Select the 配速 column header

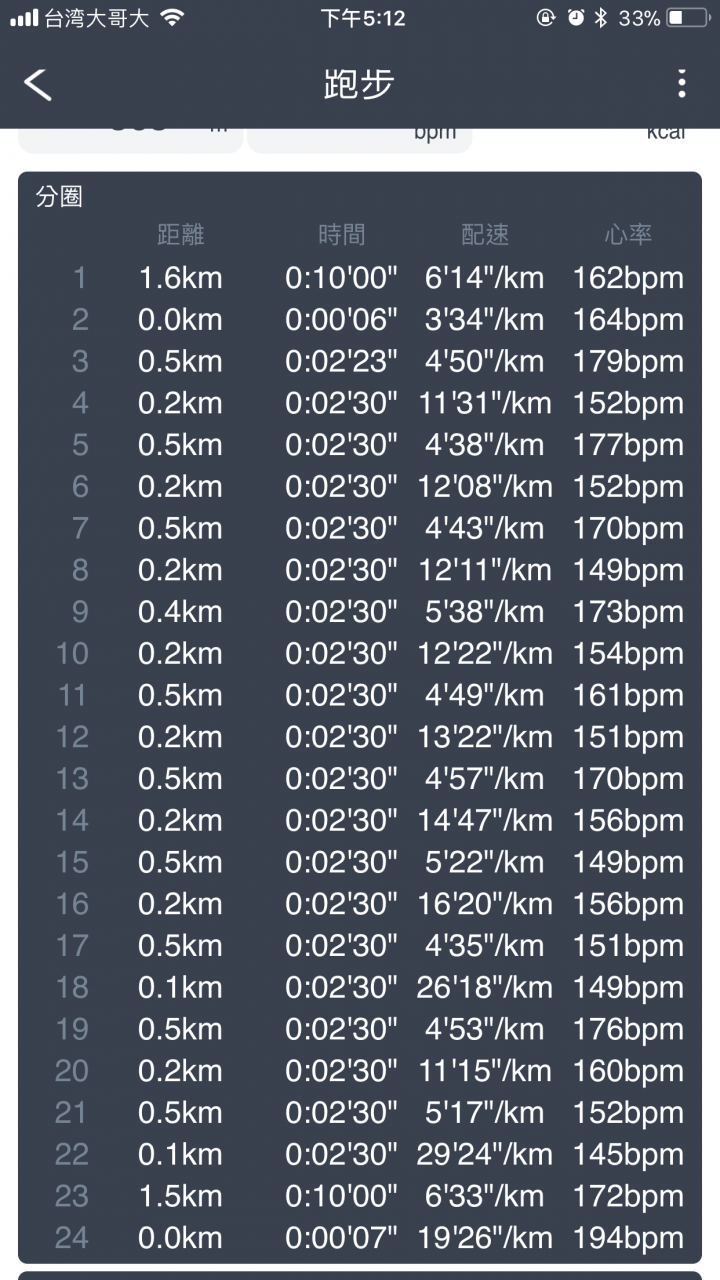tap(485, 235)
